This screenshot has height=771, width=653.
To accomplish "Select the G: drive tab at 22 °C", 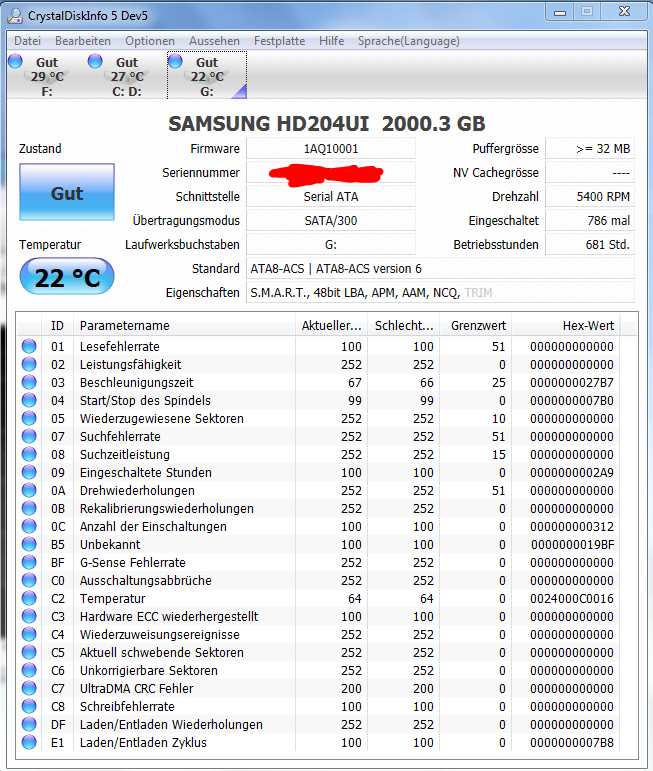I will [207, 75].
